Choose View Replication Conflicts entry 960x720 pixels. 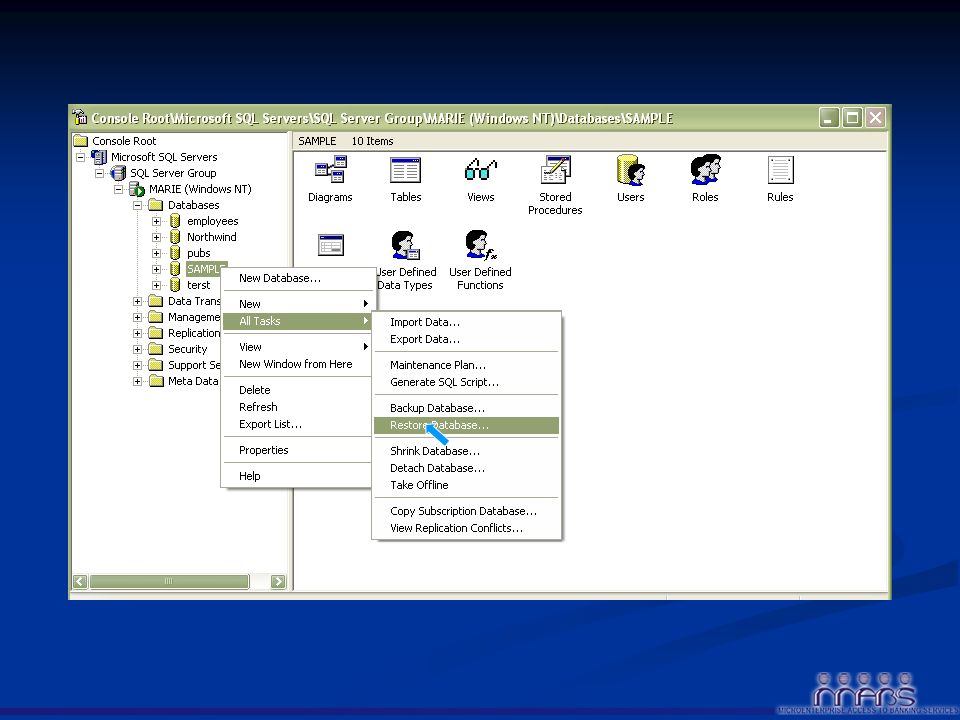pos(467,528)
